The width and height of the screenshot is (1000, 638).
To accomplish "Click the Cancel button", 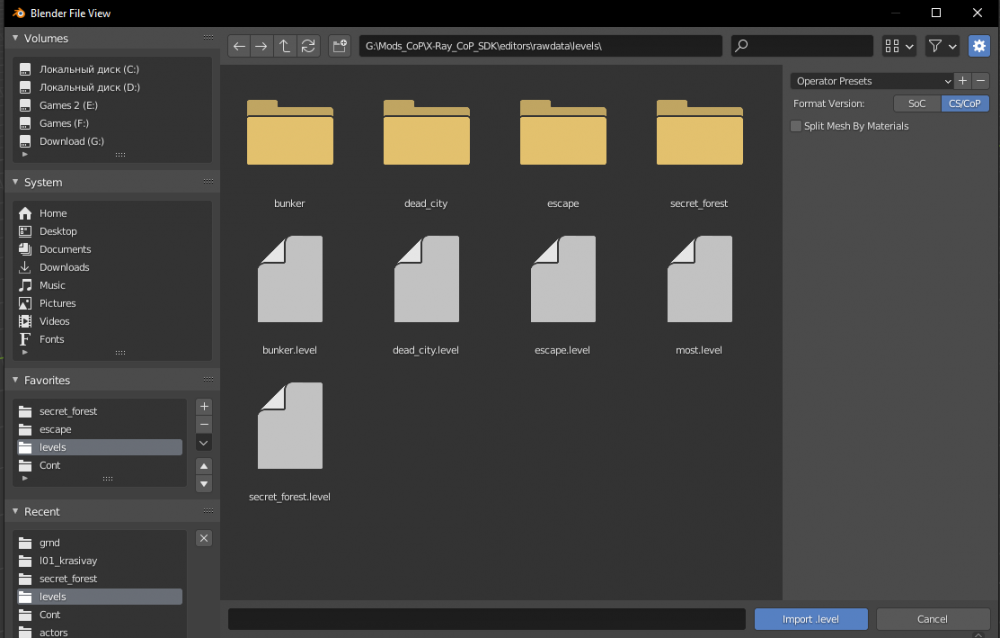I will 932,619.
